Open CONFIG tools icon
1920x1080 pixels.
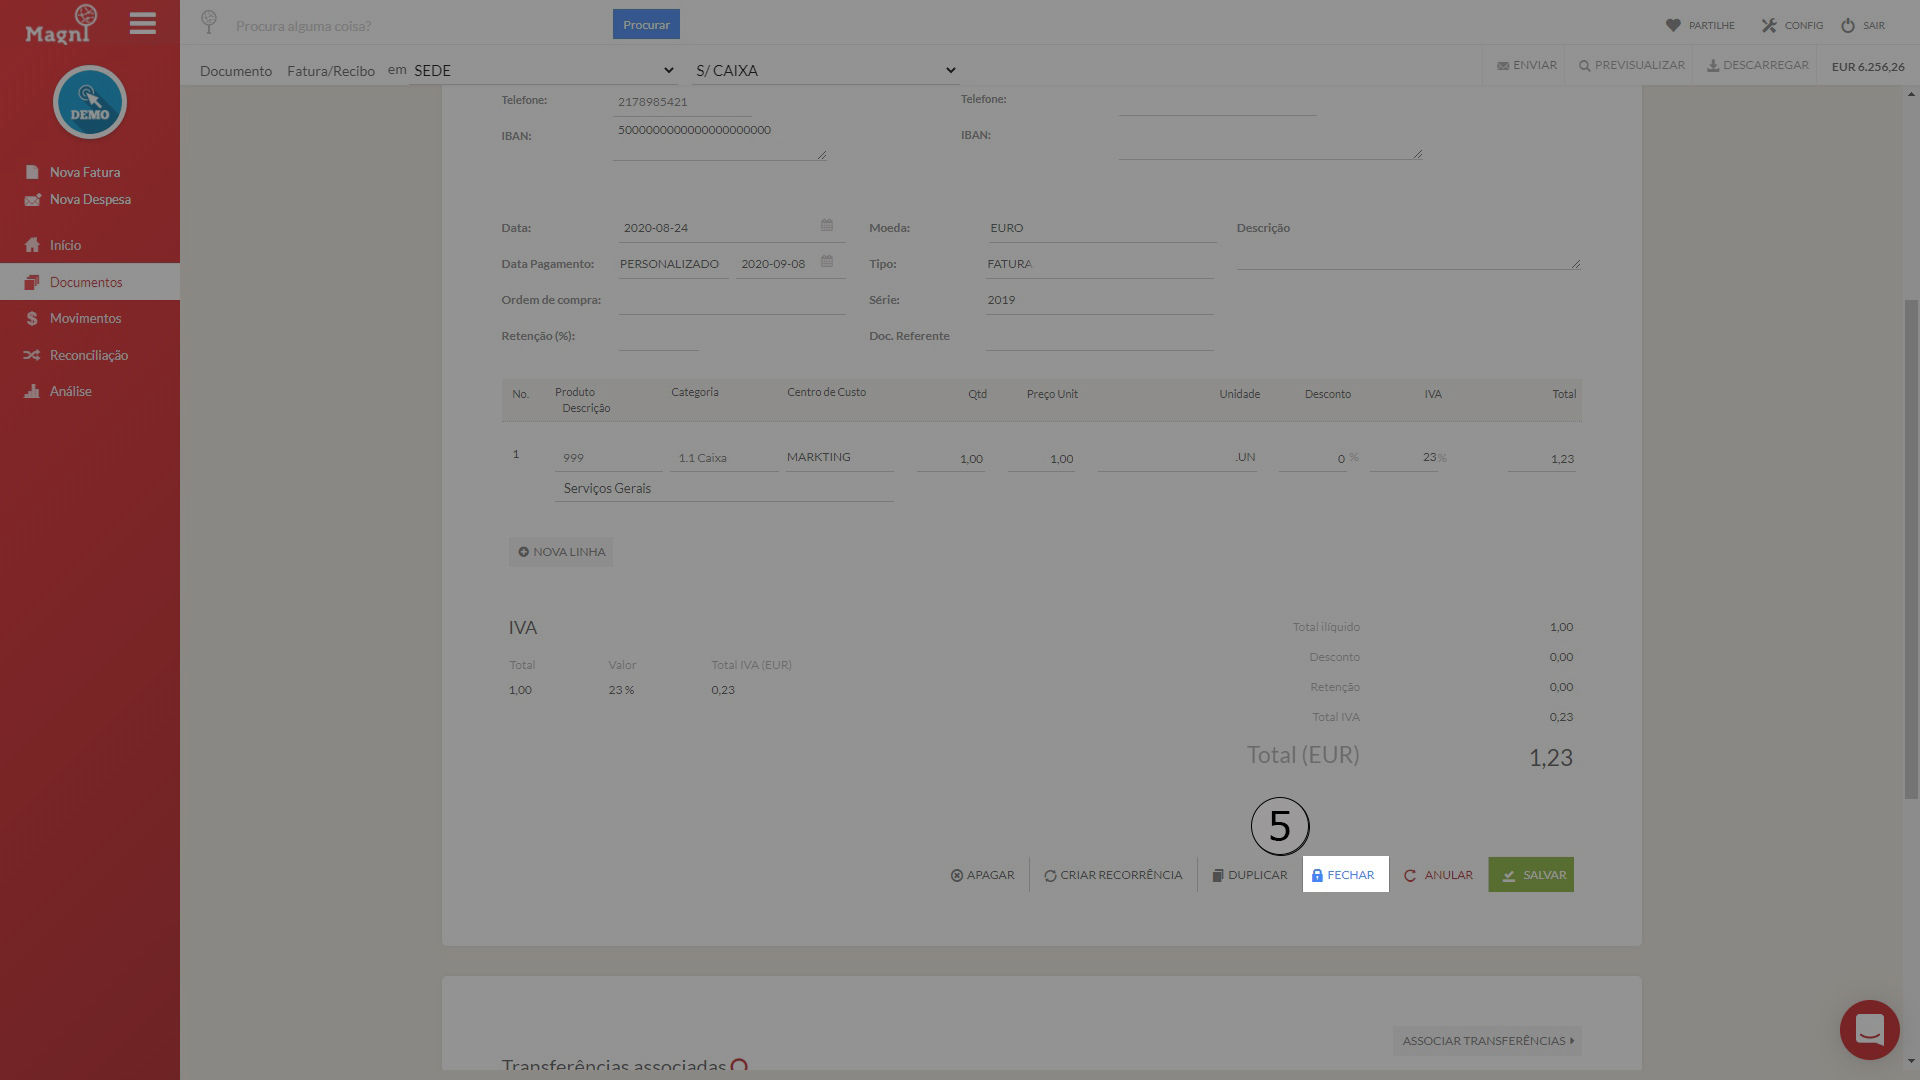pos(1769,25)
